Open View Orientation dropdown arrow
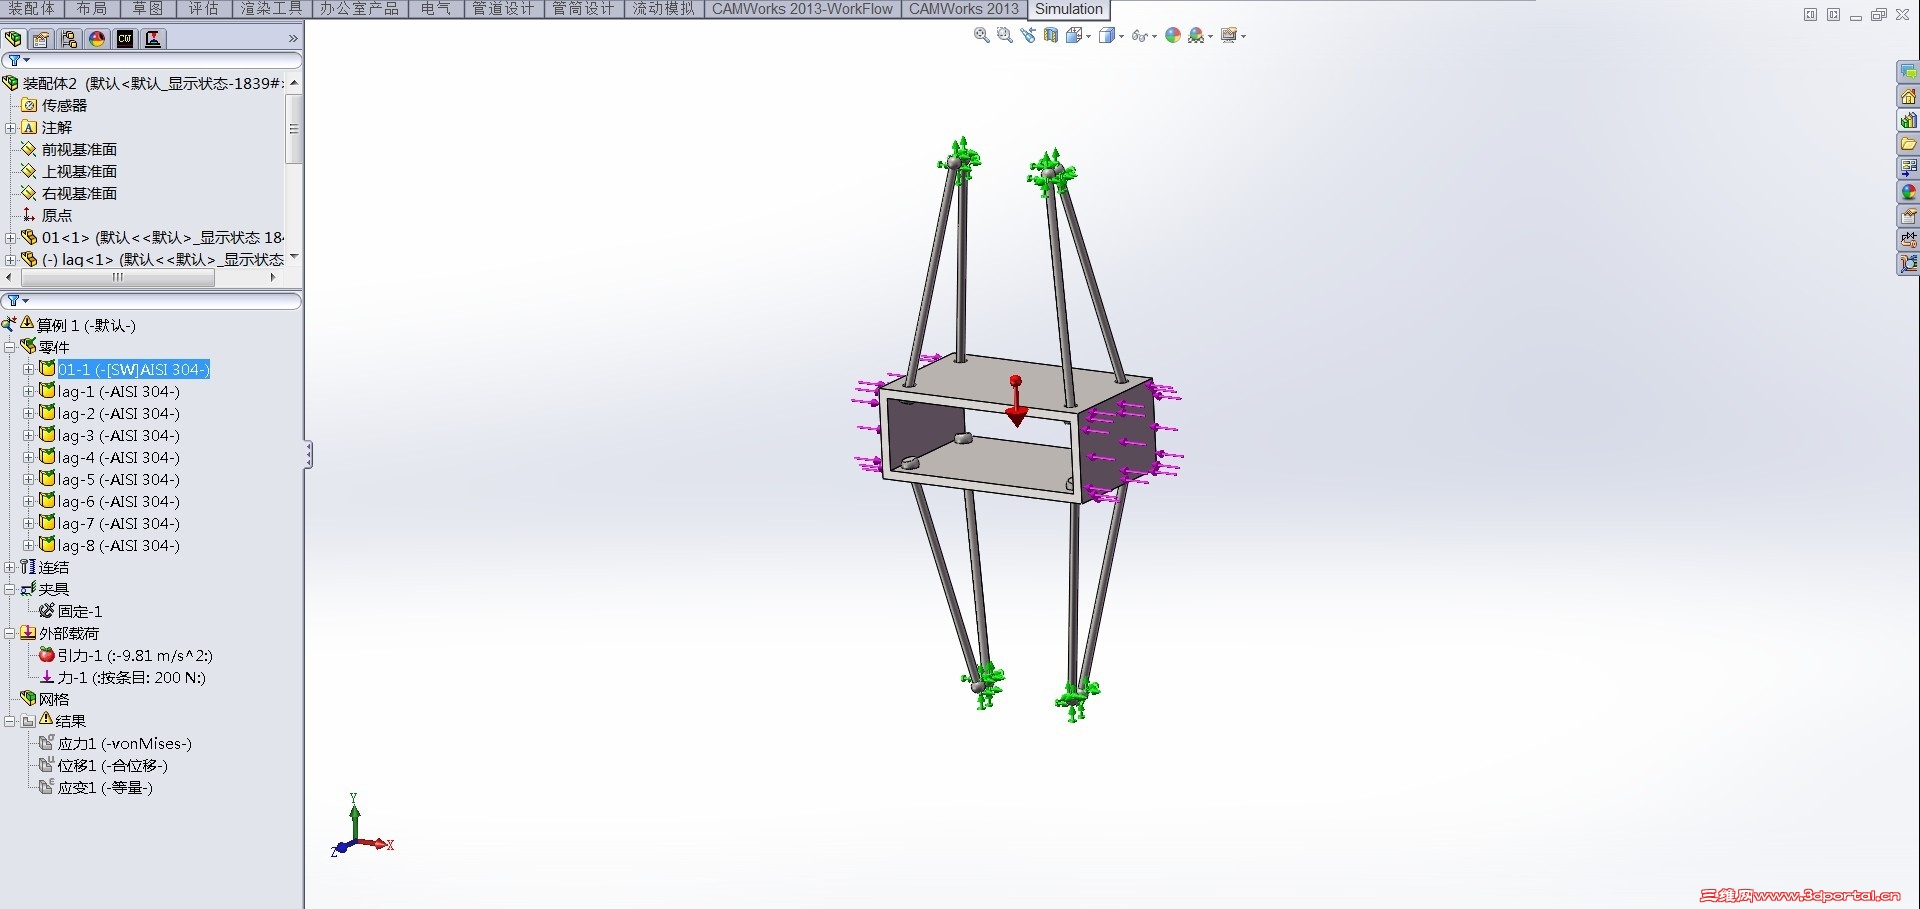 [1088, 37]
